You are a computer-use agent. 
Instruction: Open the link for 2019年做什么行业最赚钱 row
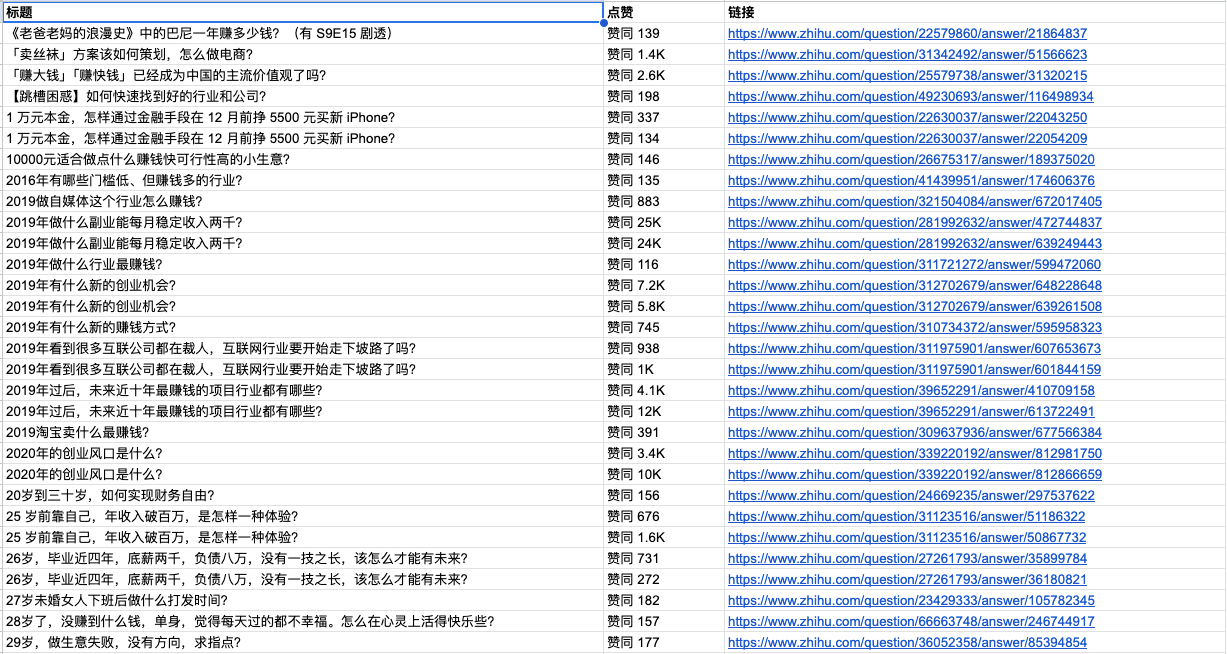(x=914, y=264)
